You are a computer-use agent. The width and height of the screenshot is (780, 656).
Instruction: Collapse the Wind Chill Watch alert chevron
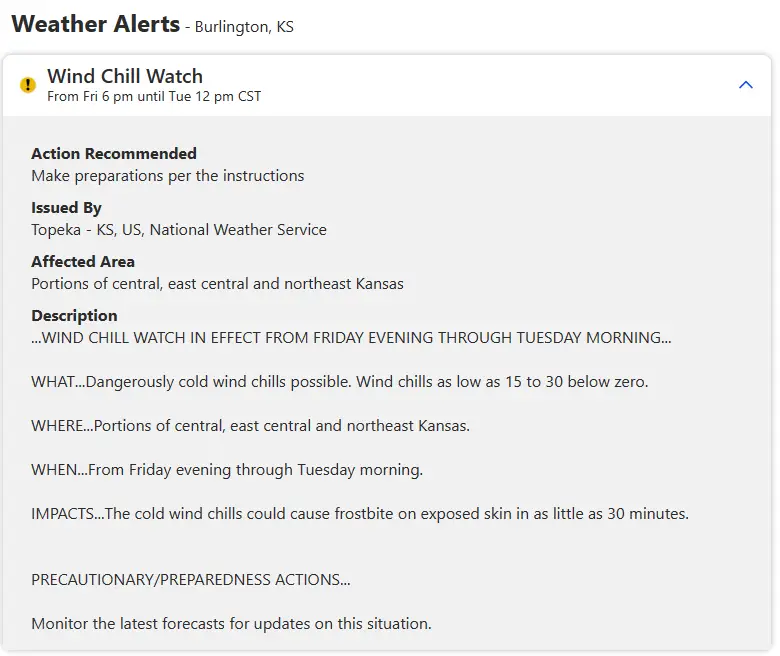(x=745, y=85)
